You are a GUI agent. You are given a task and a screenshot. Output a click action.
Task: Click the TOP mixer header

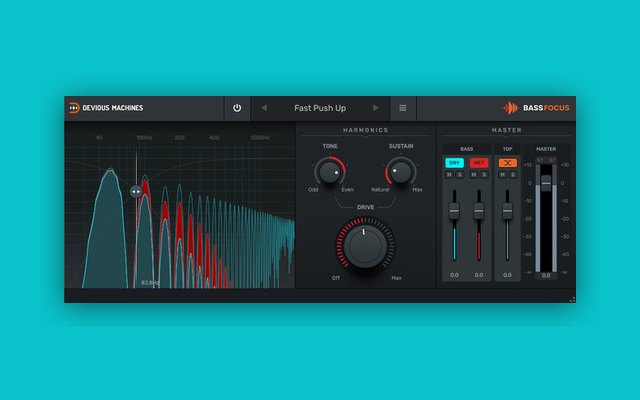pyautogui.click(x=507, y=149)
